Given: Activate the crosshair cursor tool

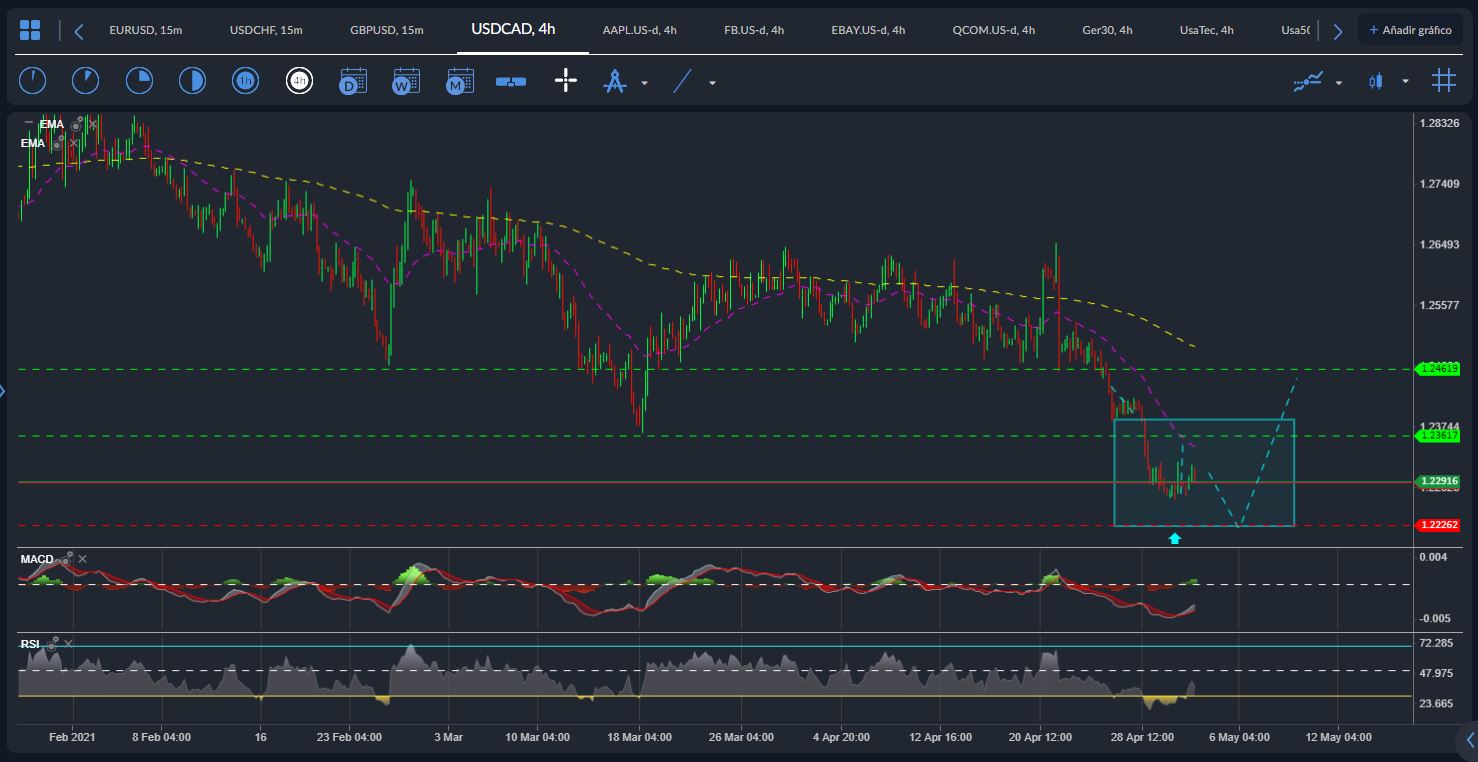Looking at the screenshot, I should click(566, 81).
